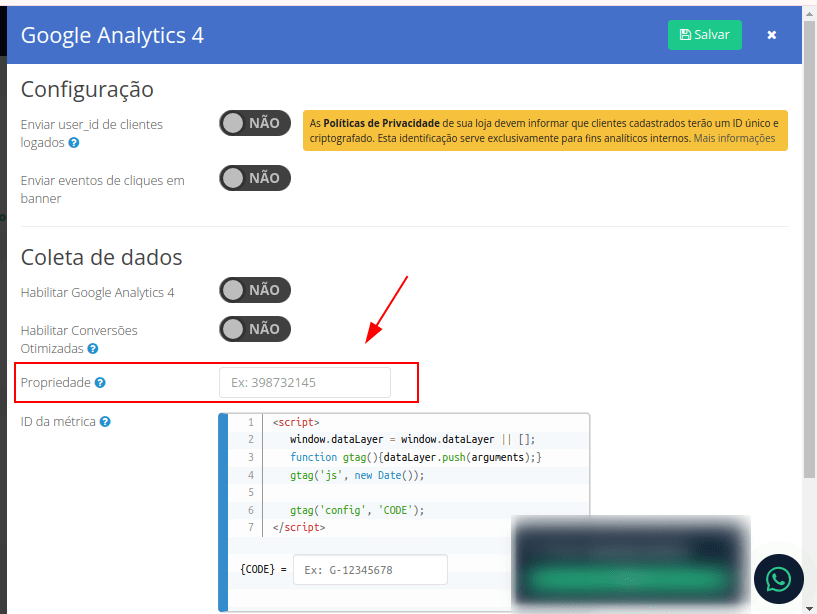Click the Coleta de dados heading
817x614 pixels.
pyautogui.click(x=102, y=257)
